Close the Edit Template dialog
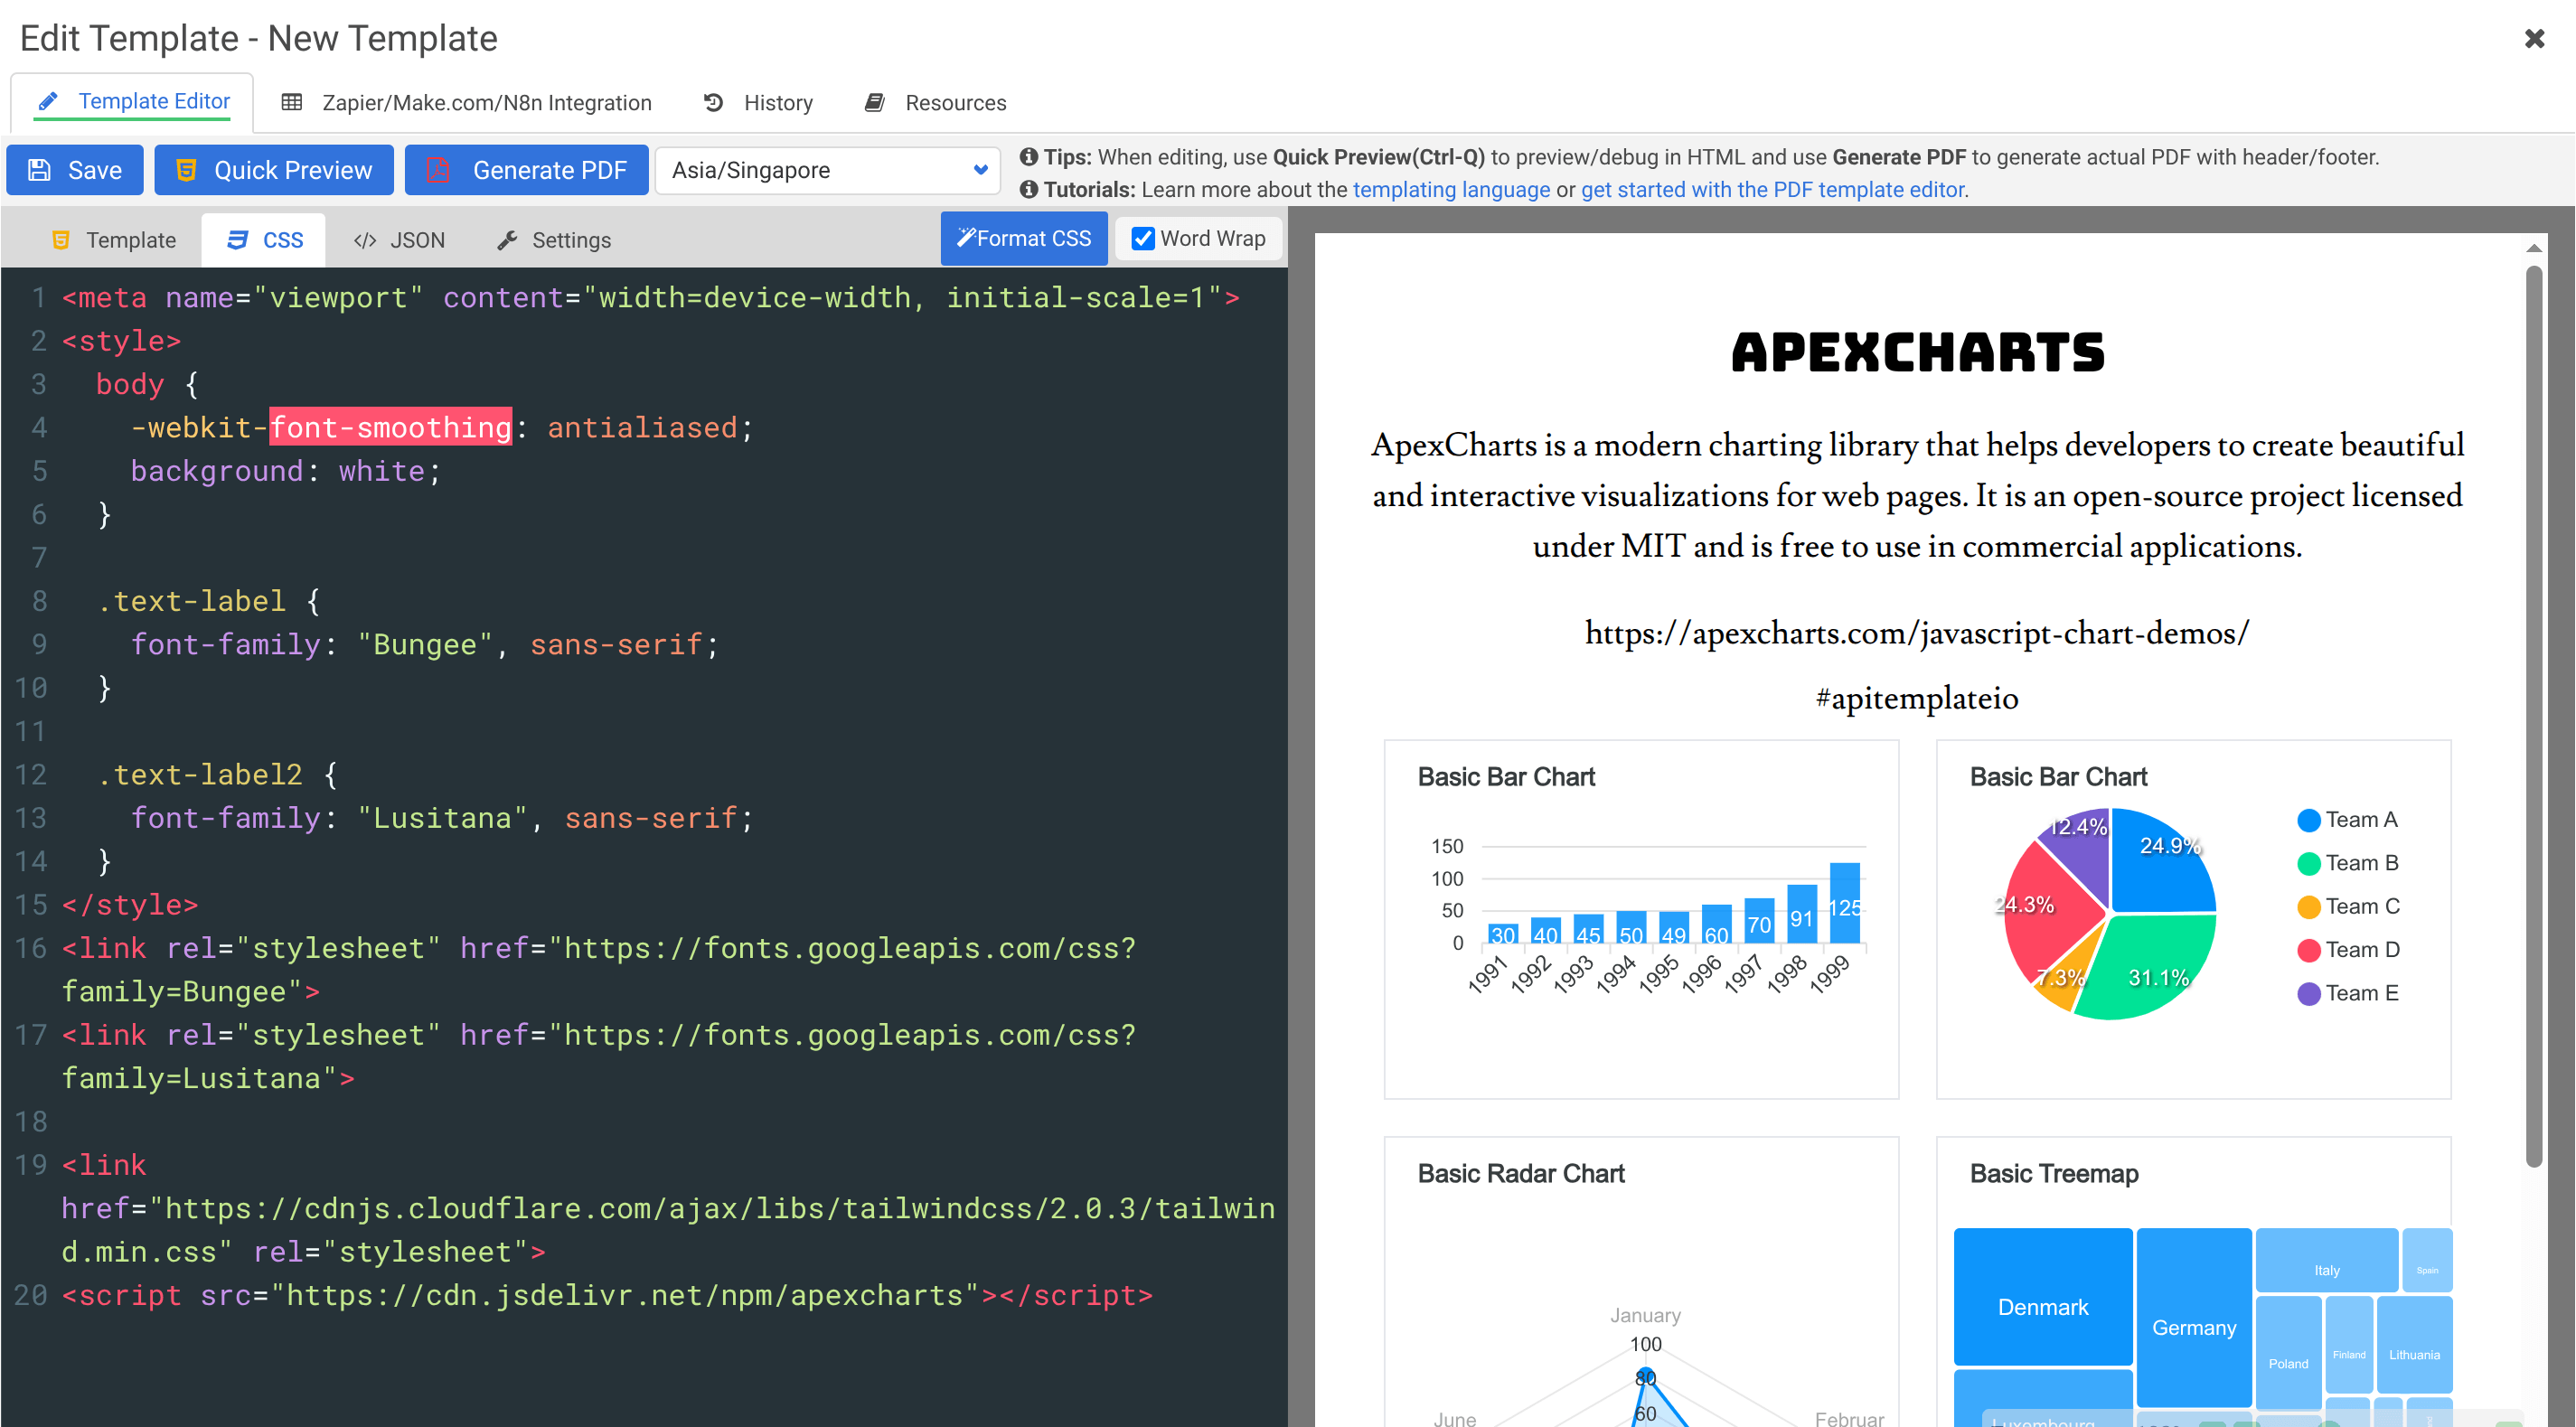Image resolution: width=2576 pixels, height=1427 pixels. [x=2536, y=38]
